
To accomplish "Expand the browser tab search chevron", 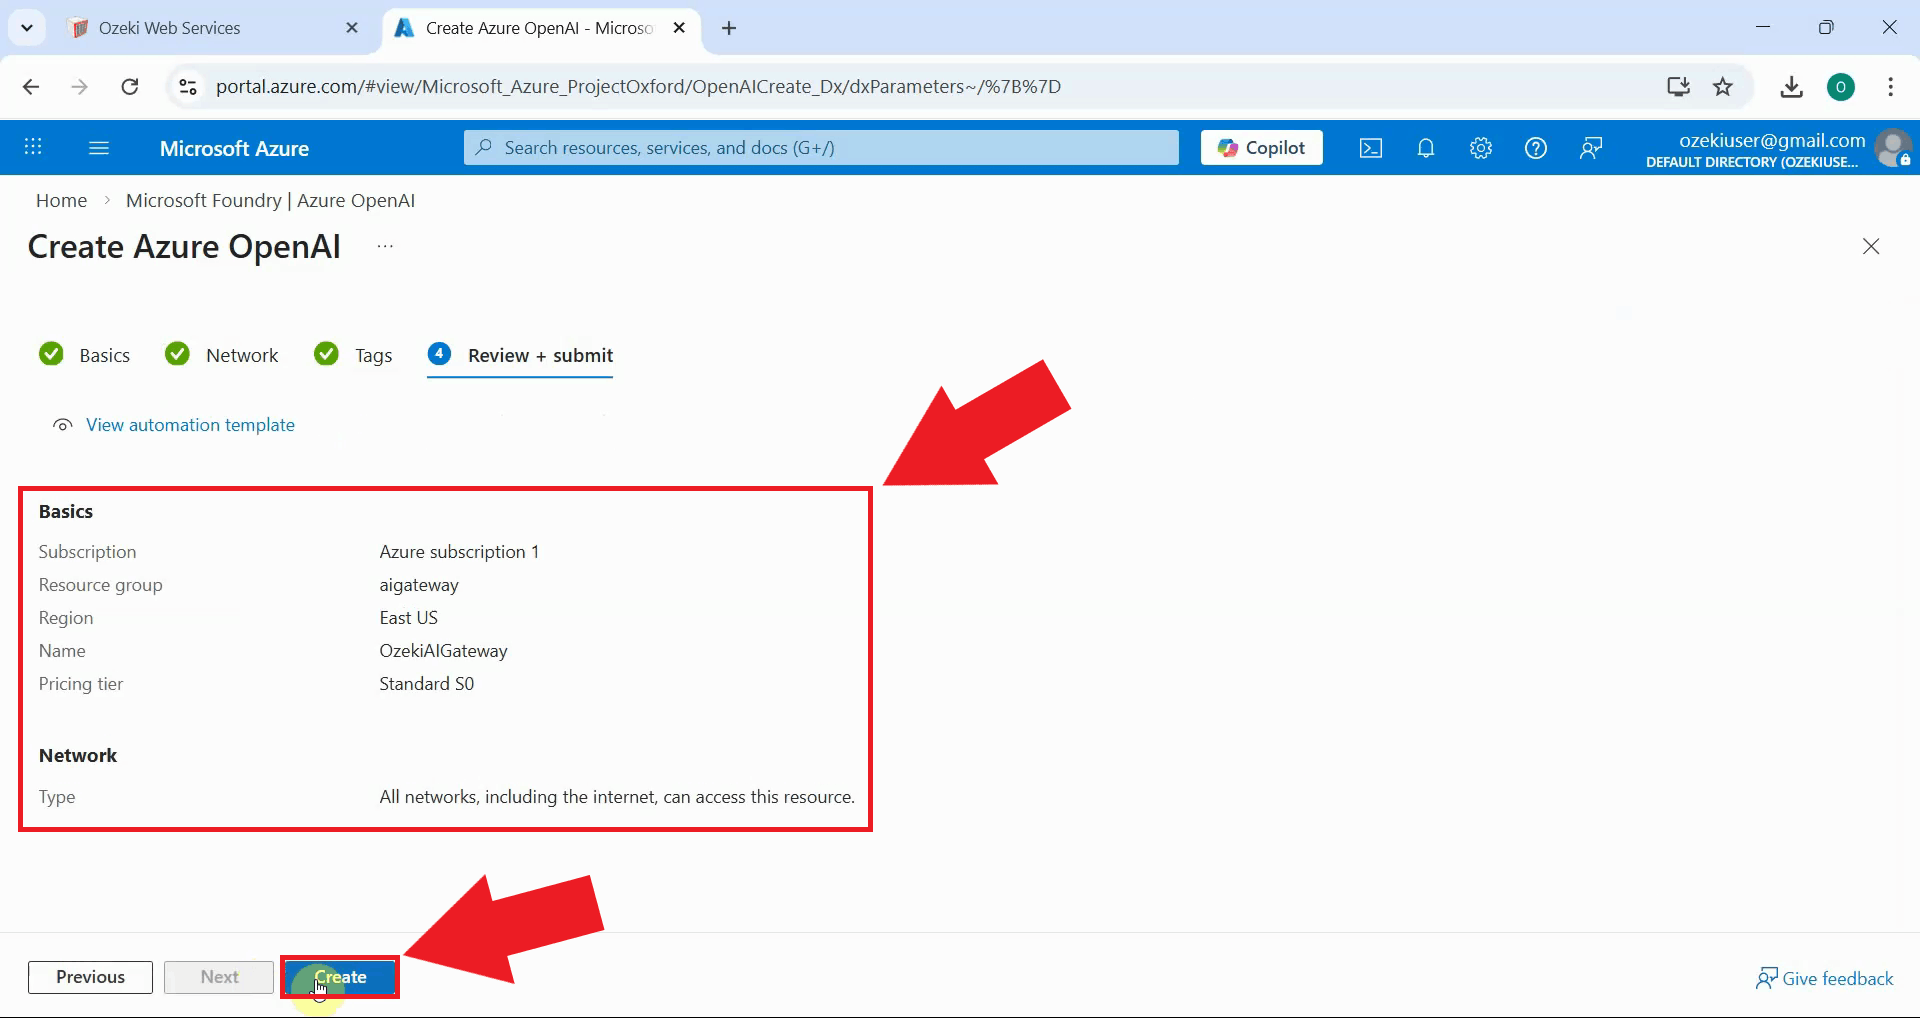I will point(26,27).
